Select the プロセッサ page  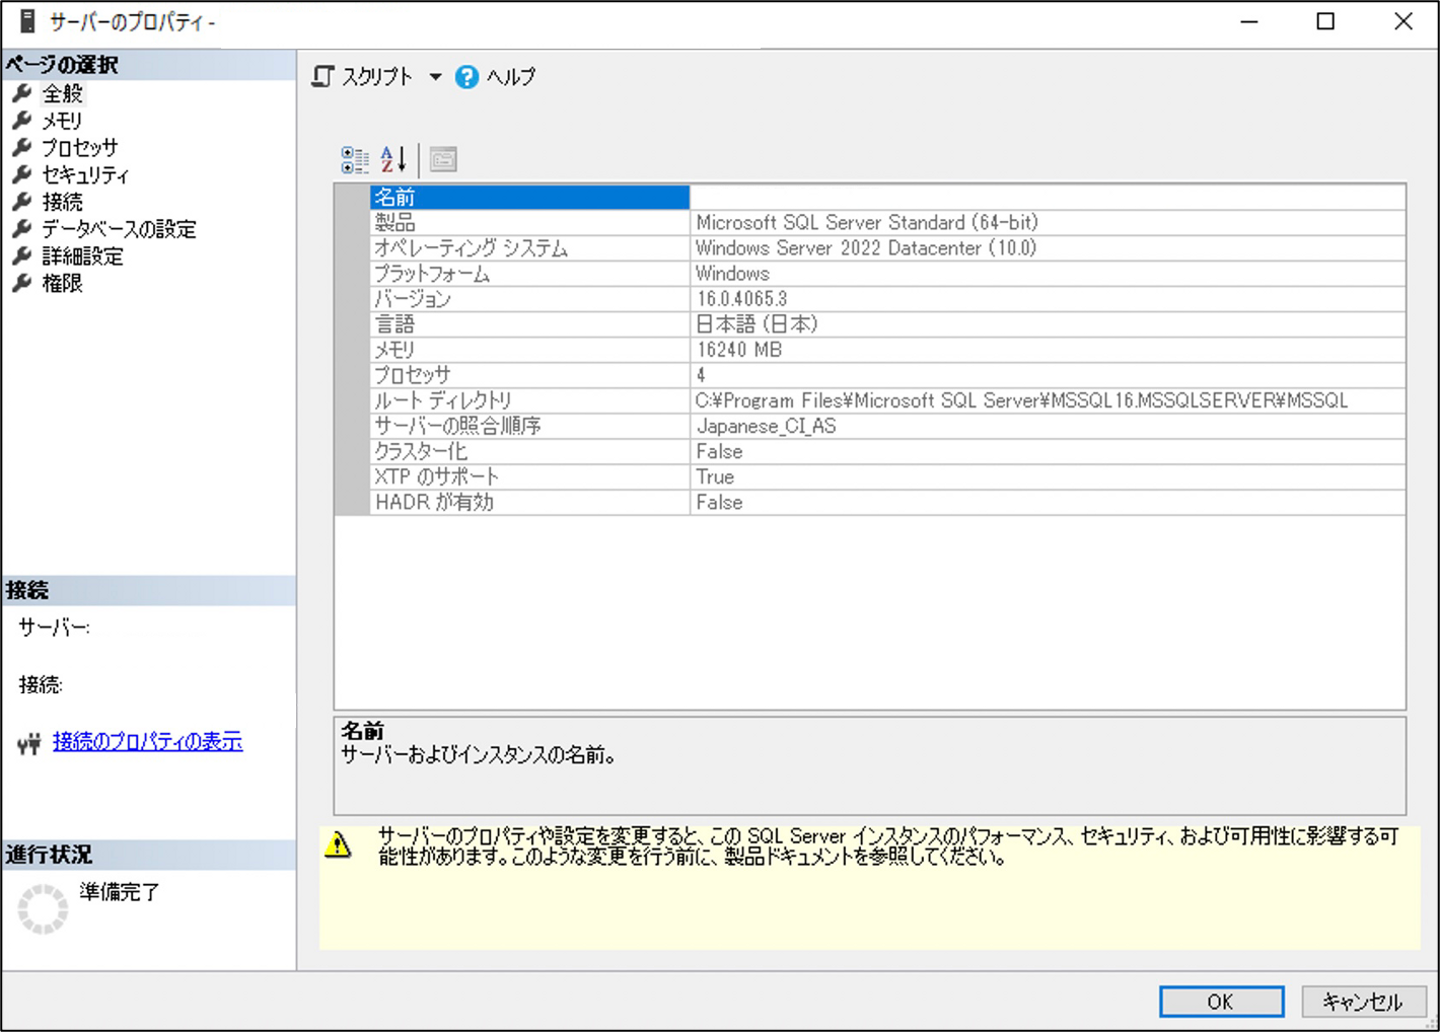tap(80, 148)
